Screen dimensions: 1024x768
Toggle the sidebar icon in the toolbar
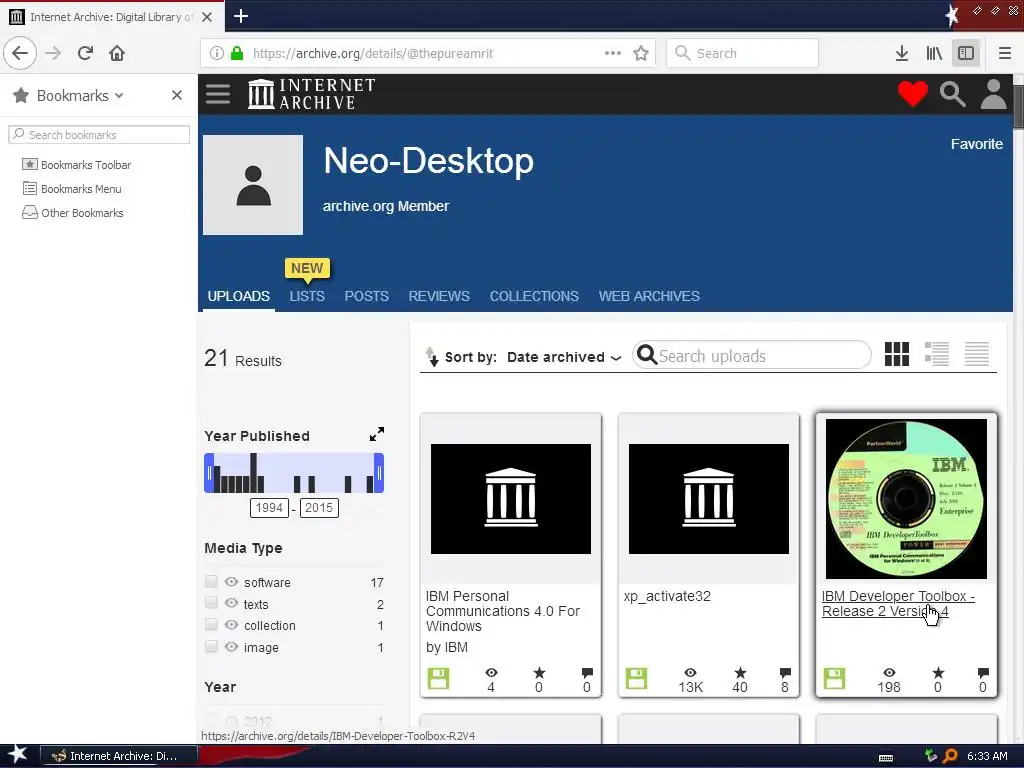point(966,53)
